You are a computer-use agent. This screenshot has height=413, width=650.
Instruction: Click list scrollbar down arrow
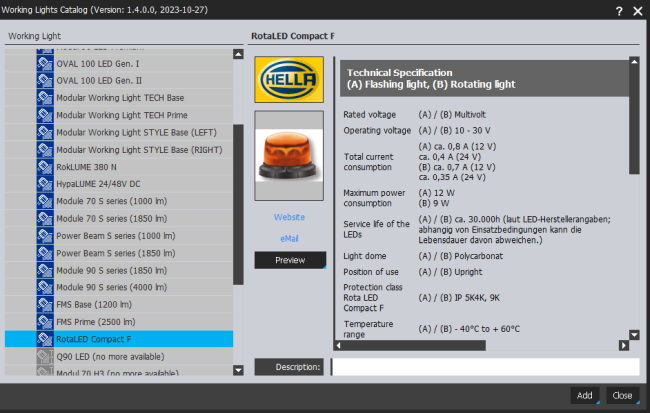[238, 370]
